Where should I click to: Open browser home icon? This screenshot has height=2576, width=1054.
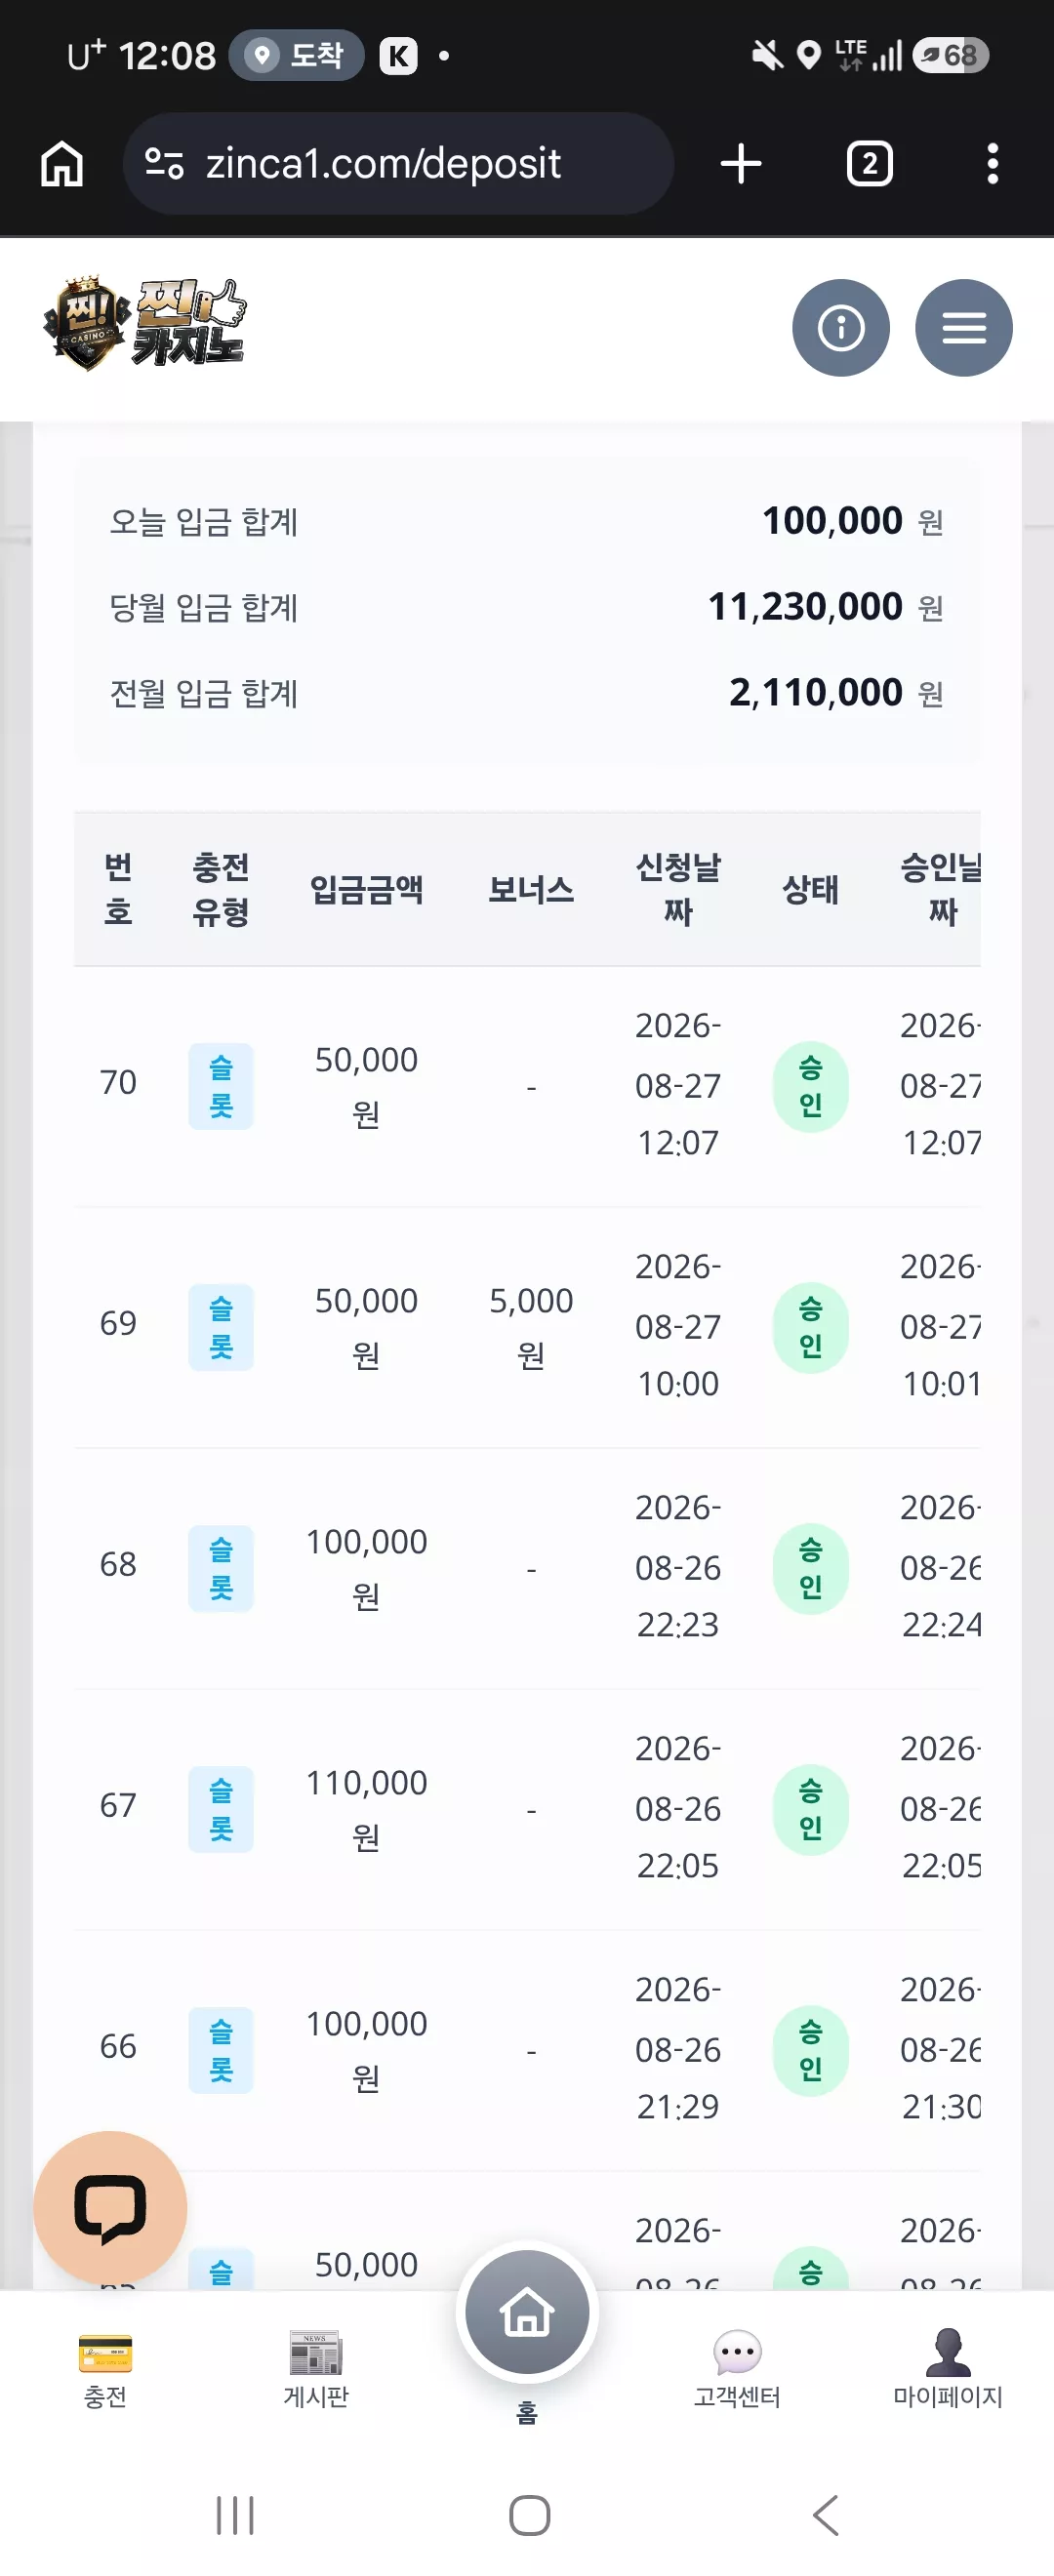pyautogui.click(x=62, y=163)
